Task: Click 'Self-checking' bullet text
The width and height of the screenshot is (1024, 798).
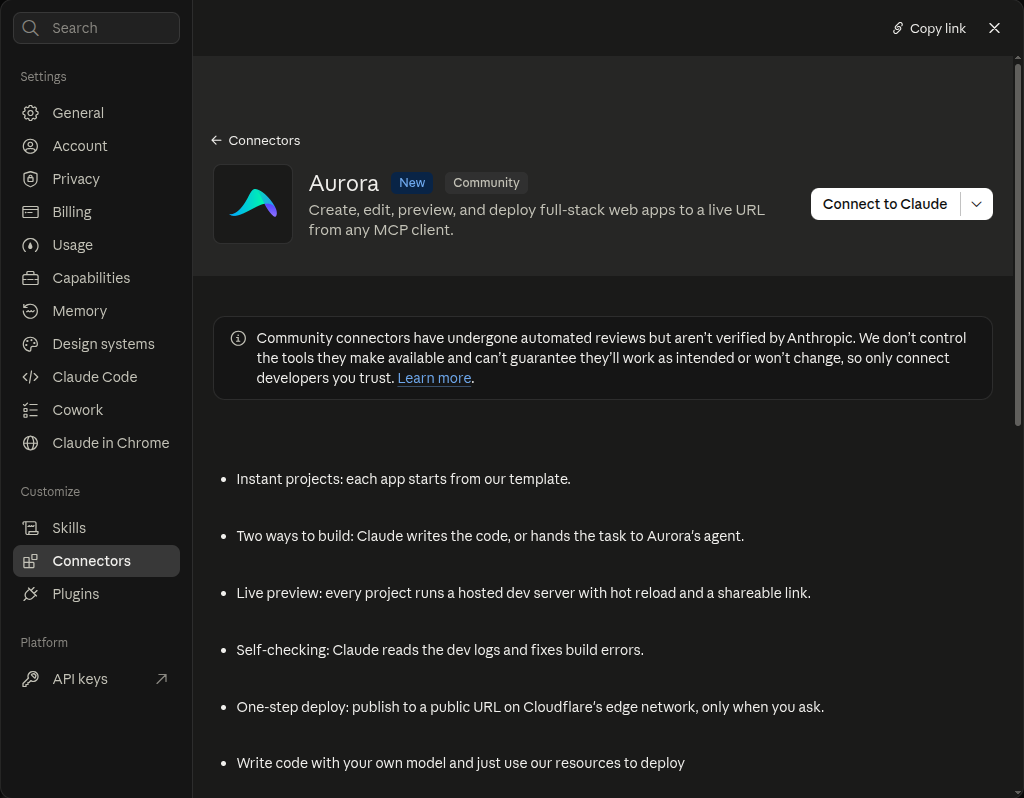Action: [440, 650]
